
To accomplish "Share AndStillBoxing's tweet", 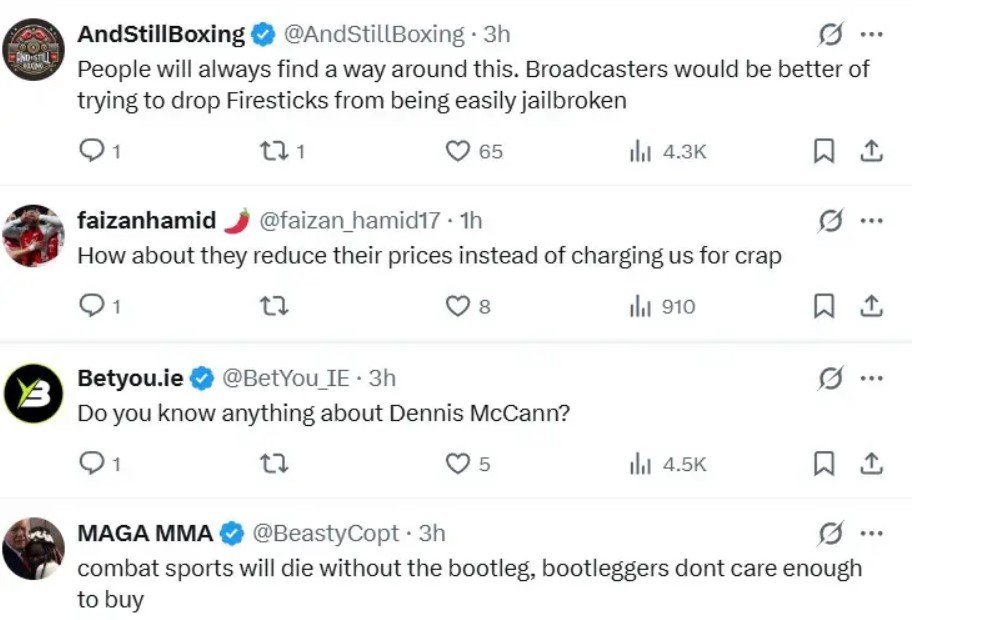I will [871, 151].
